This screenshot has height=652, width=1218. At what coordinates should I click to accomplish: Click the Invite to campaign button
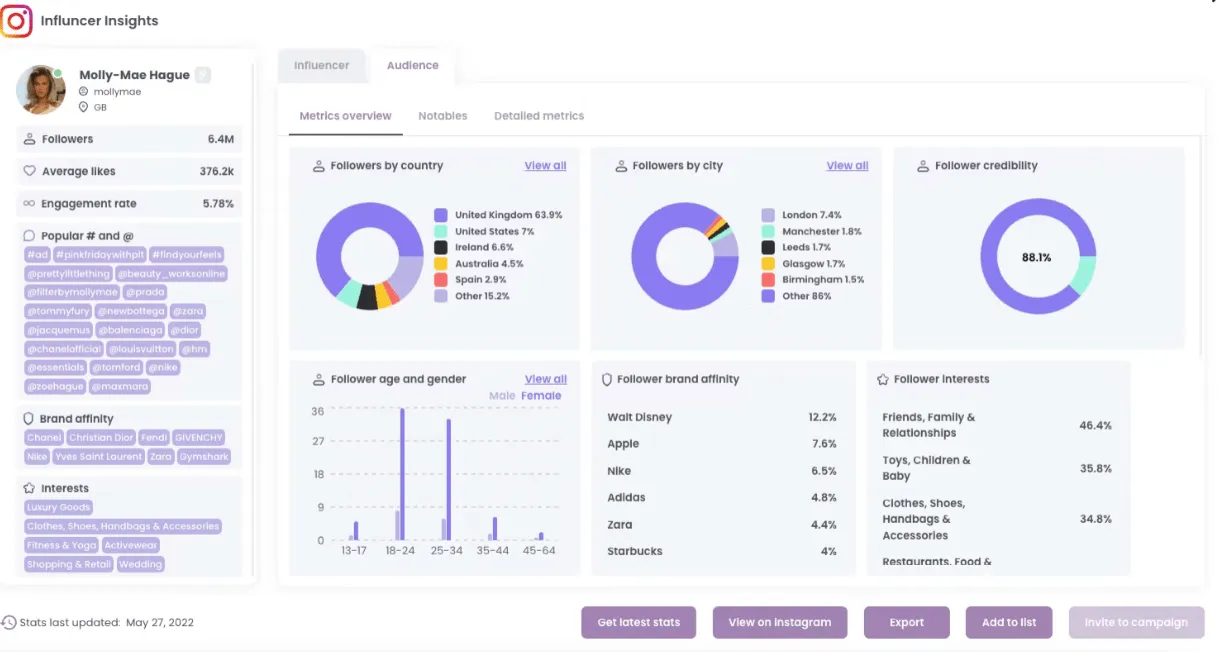tap(1137, 622)
